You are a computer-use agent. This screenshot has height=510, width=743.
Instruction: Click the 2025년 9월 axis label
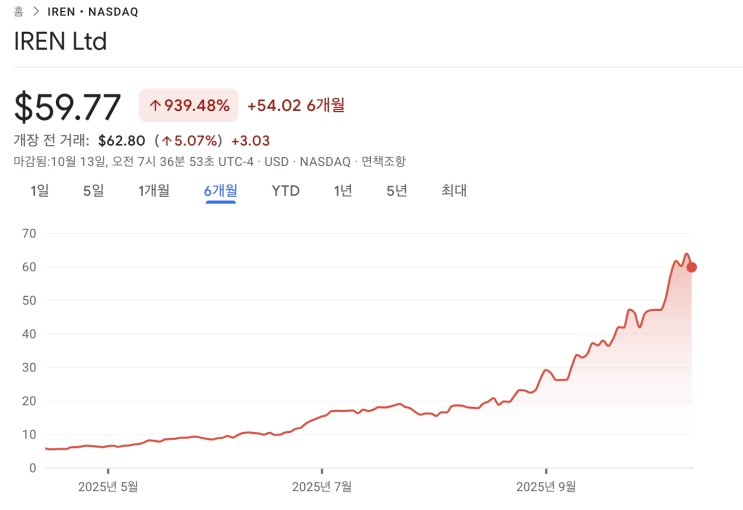[x=546, y=487]
